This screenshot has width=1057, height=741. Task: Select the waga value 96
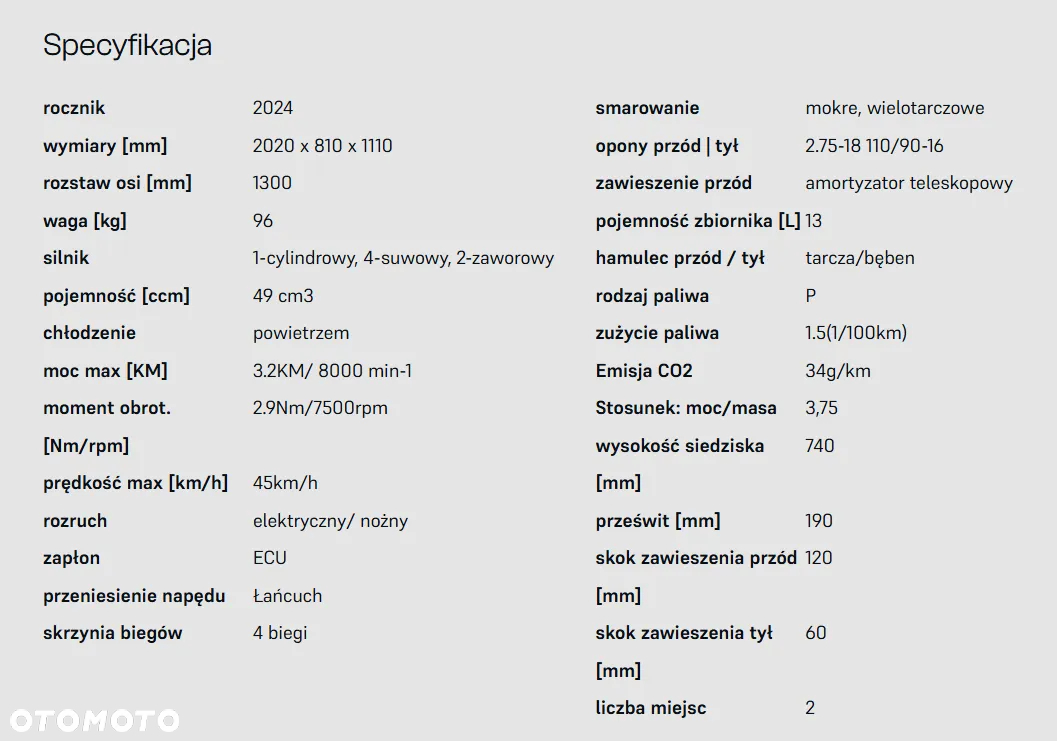click(x=263, y=220)
